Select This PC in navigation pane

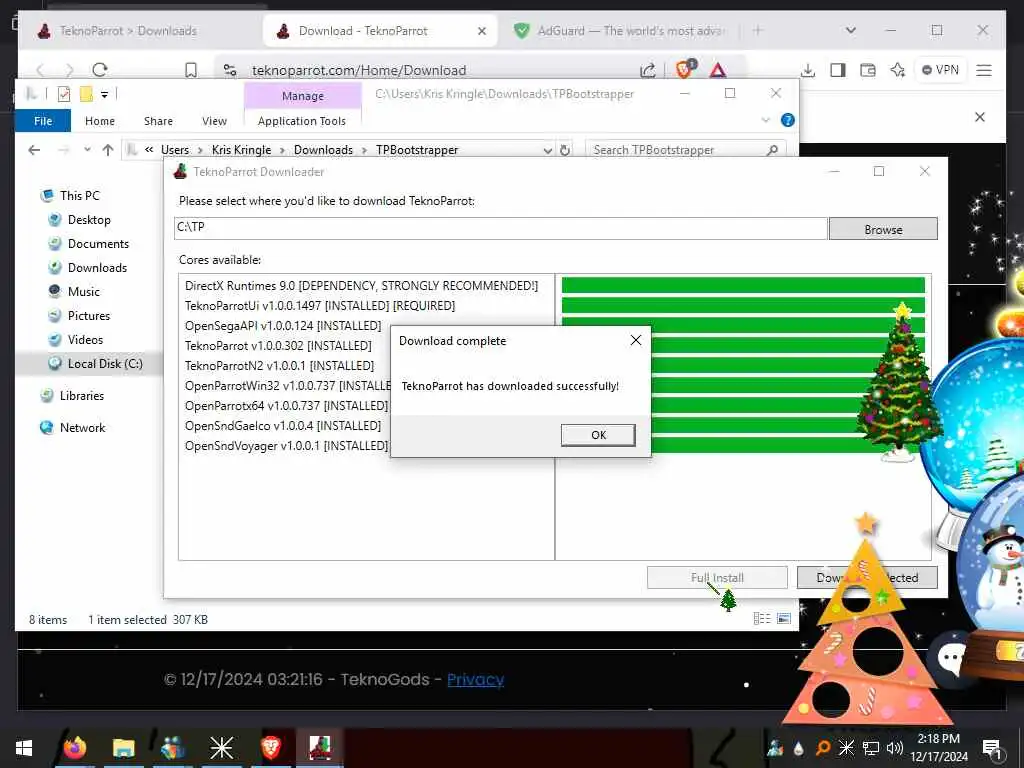80,195
